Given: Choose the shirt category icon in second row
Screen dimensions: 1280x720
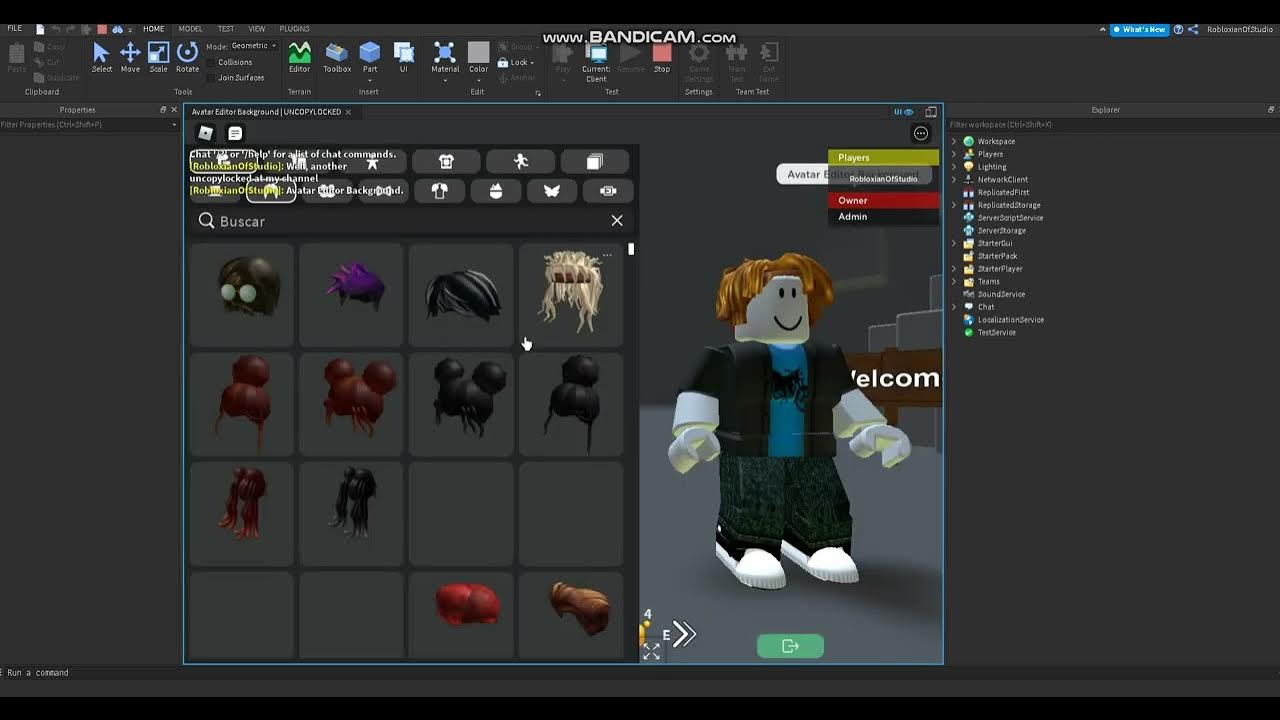Looking at the screenshot, I should 439,190.
